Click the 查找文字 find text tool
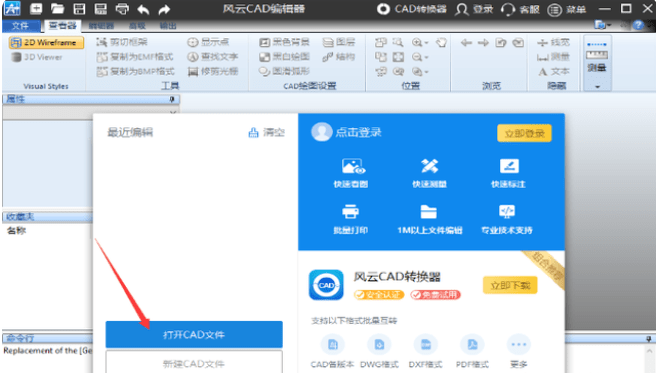Screen dimensions: 656x373 [x=213, y=57]
